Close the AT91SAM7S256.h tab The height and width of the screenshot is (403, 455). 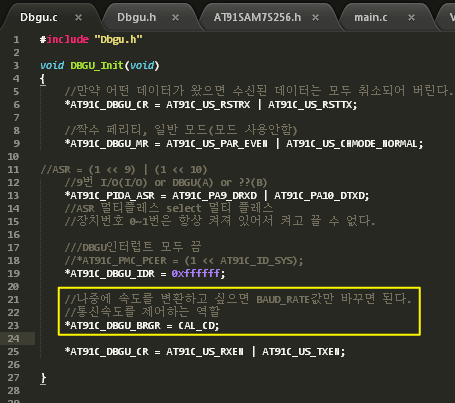315,17
